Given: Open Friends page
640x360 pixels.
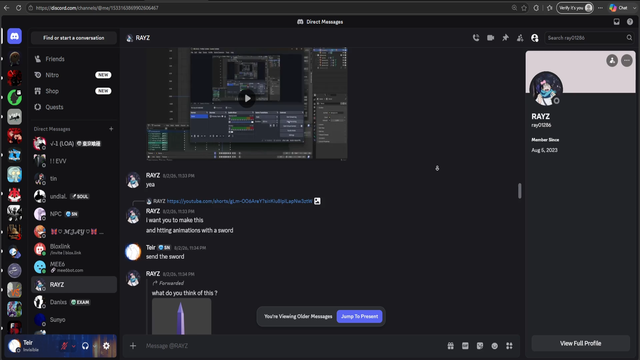Looking at the screenshot, I should click(74, 59).
